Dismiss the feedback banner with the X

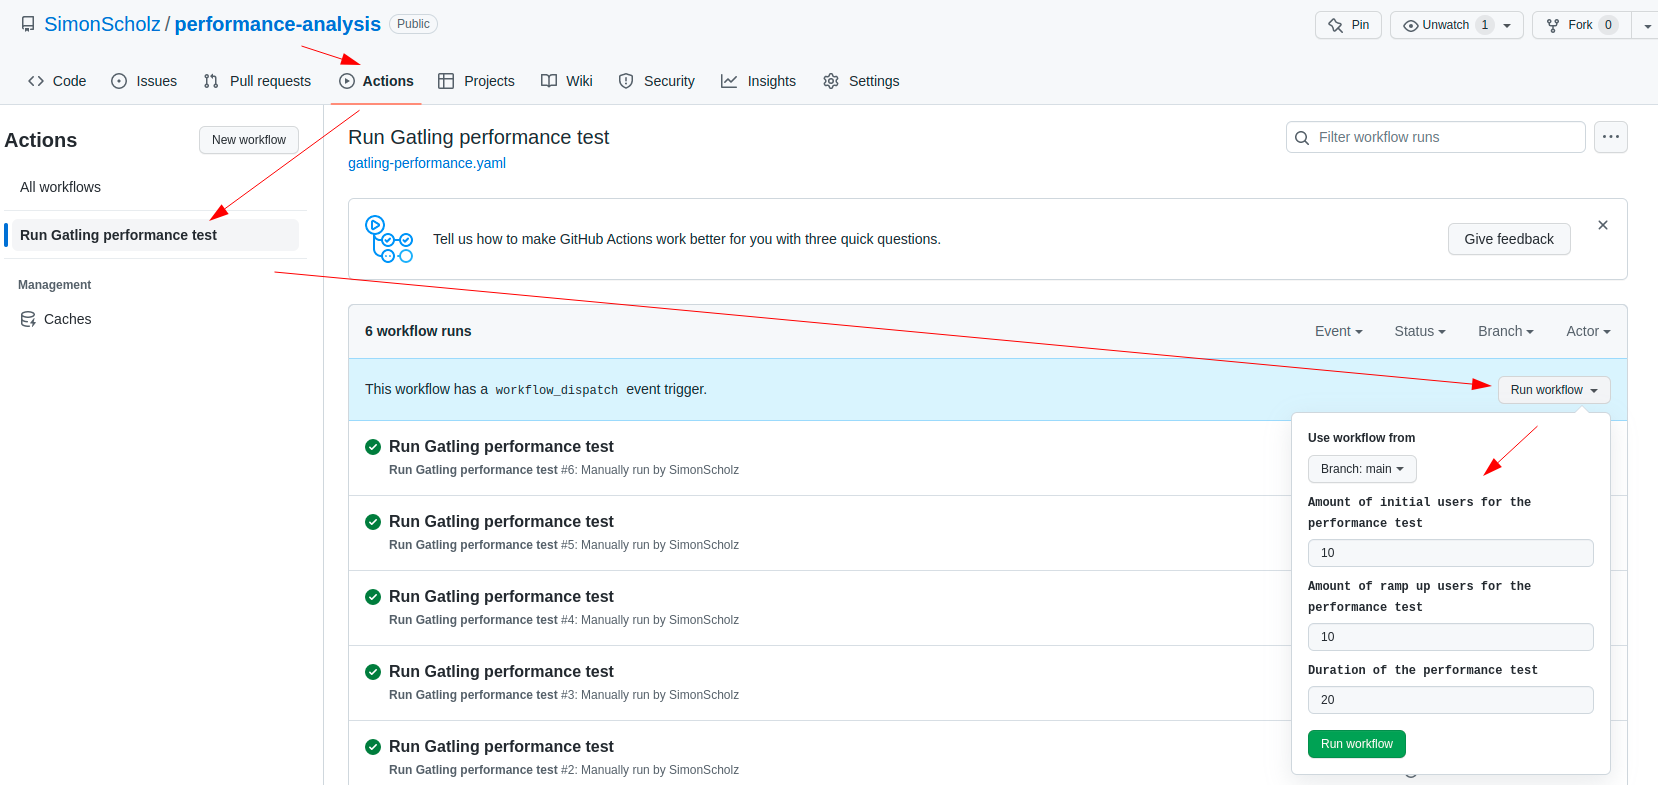(x=1603, y=225)
